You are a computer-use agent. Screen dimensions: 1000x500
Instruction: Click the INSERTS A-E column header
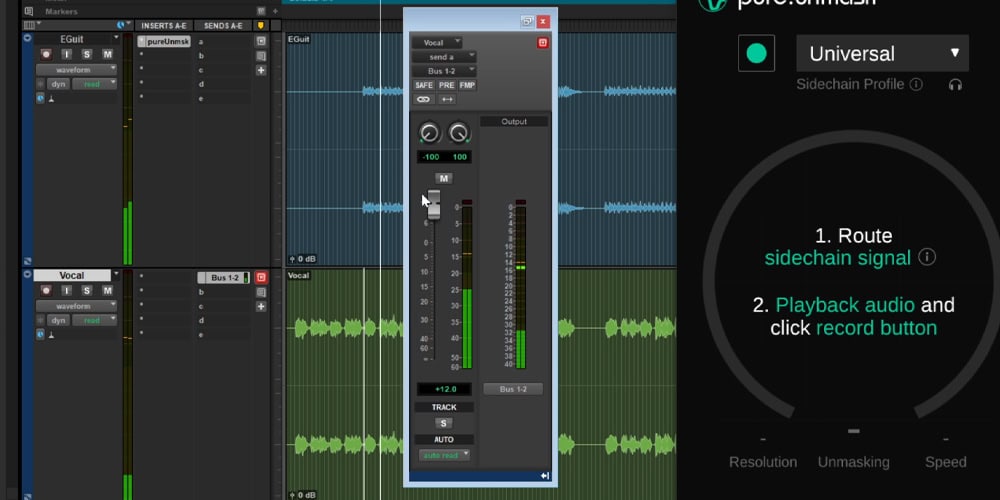coord(164,26)
